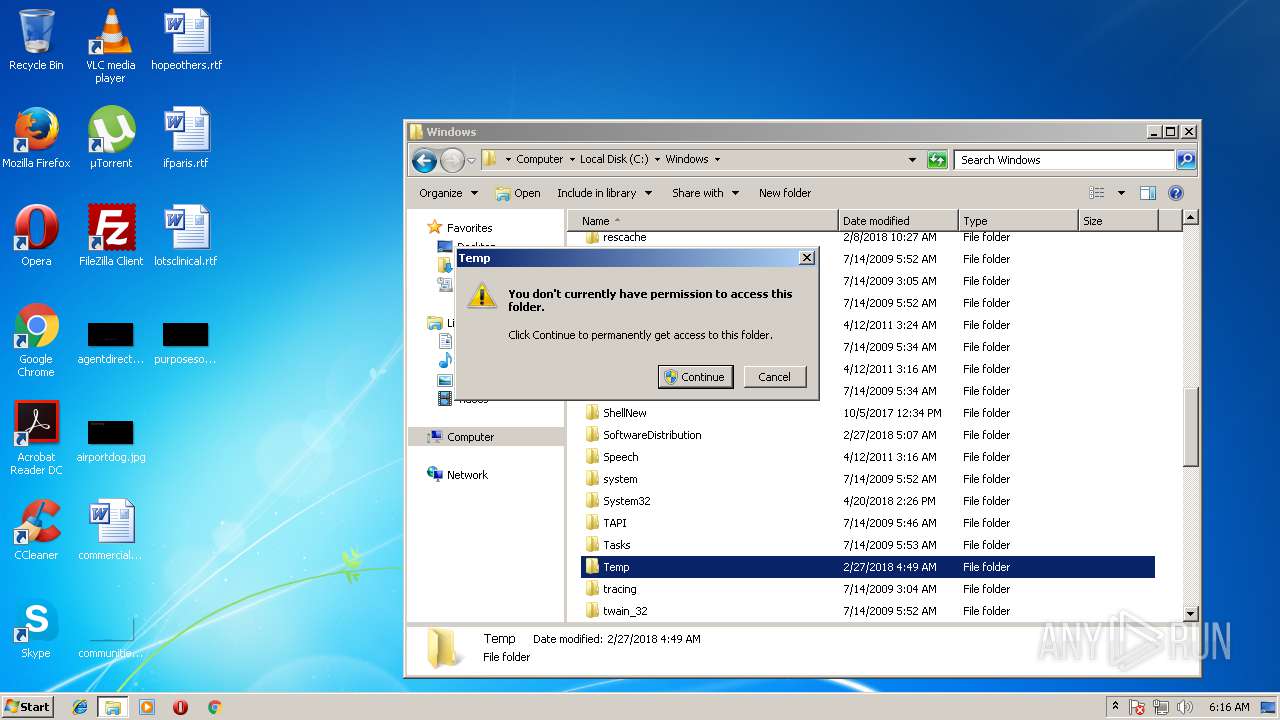The width and height of the screenshot is (1280, 720).
Task: Click Local Disk (C:) breadcrumb
Action: pyautogui.click(x=614, y=160)
